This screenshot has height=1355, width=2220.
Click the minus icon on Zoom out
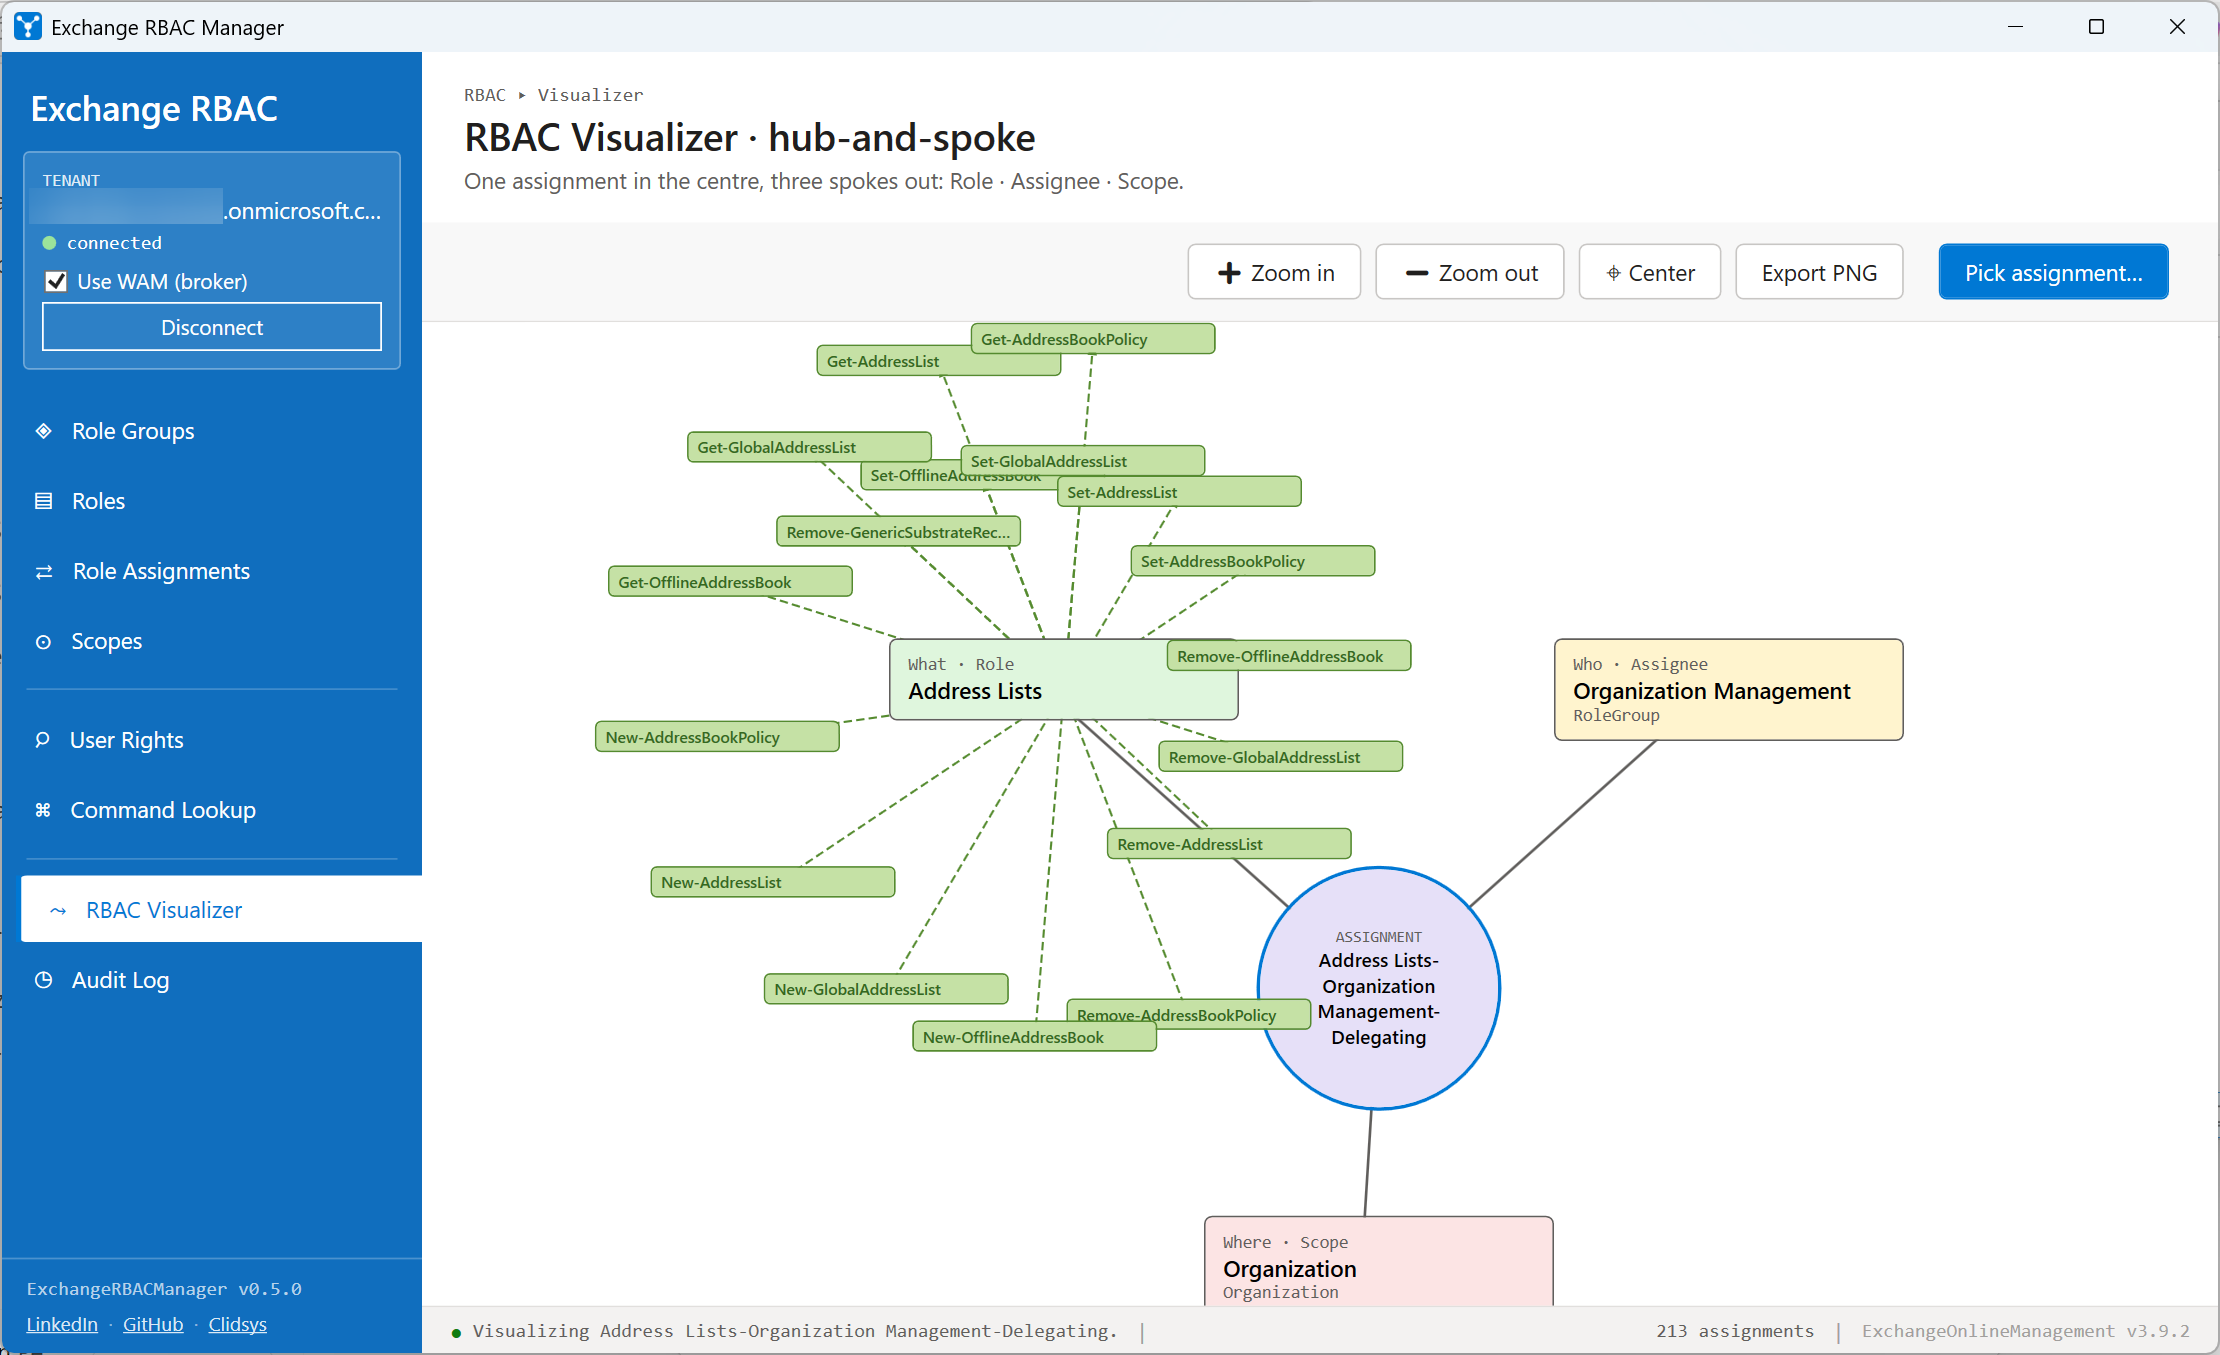(x=1417, y=273)
